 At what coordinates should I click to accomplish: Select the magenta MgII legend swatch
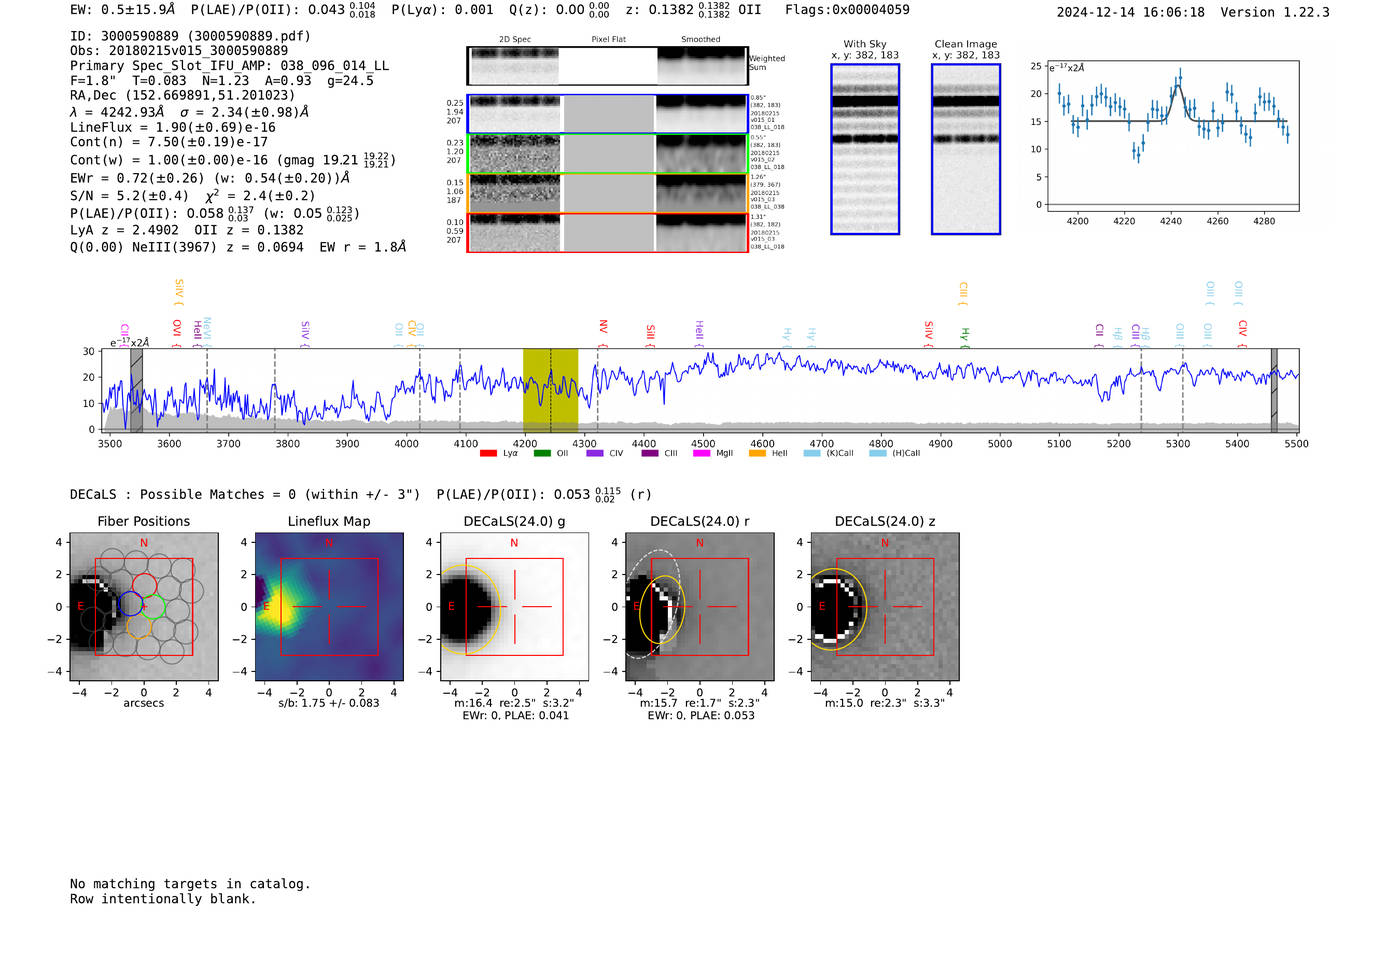pyautogui.click(x=701, y=453)
